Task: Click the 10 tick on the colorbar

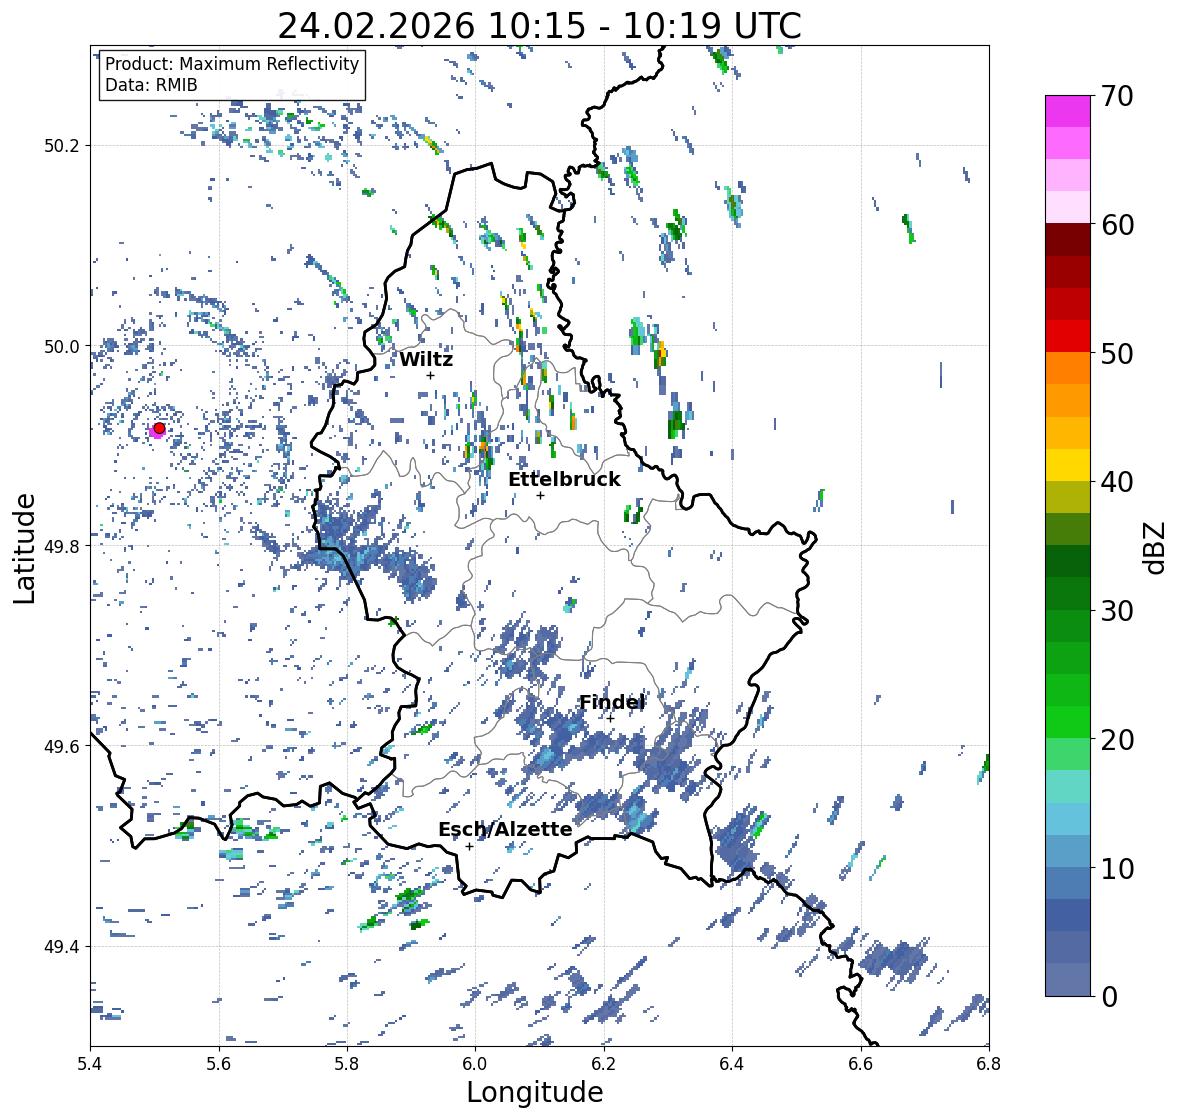Action: click(1117, 868)
